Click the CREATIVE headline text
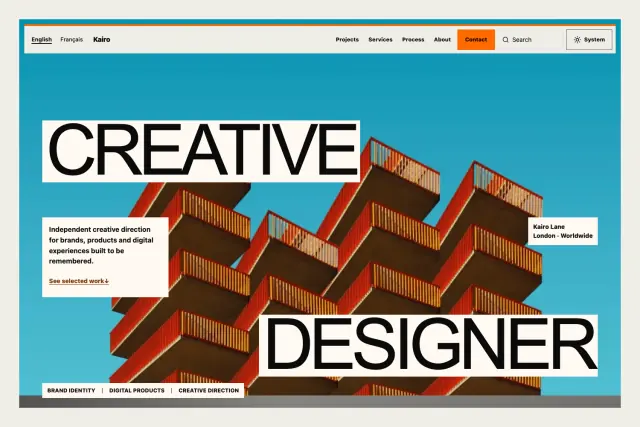This screenshot has width=640, height=427. pyautogui.click(x=201, y=151)
